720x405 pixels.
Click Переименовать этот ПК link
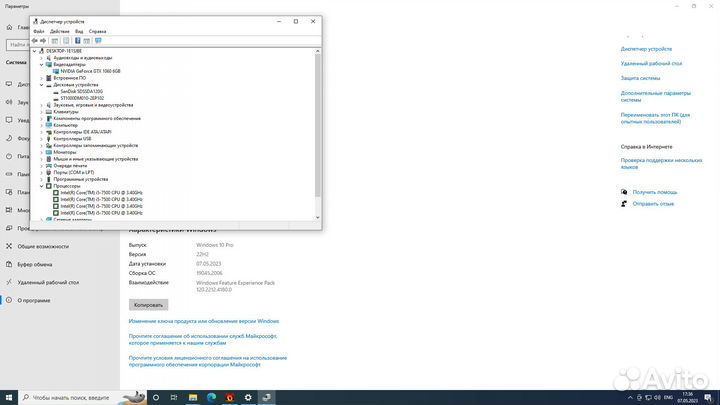(655, 118)
